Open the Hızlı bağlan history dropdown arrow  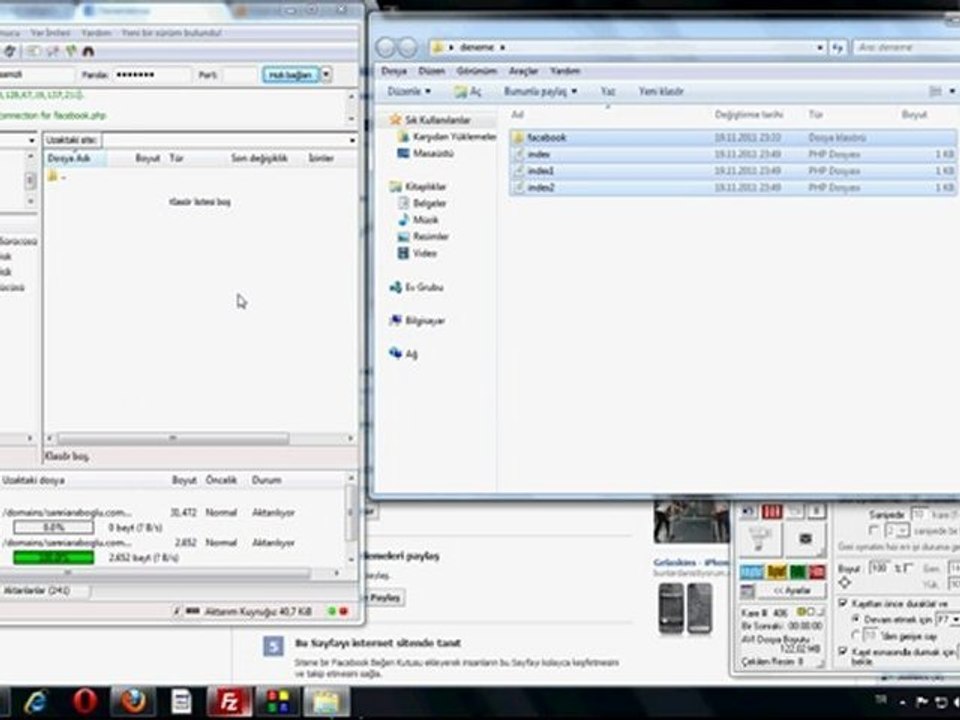[327, 75]
